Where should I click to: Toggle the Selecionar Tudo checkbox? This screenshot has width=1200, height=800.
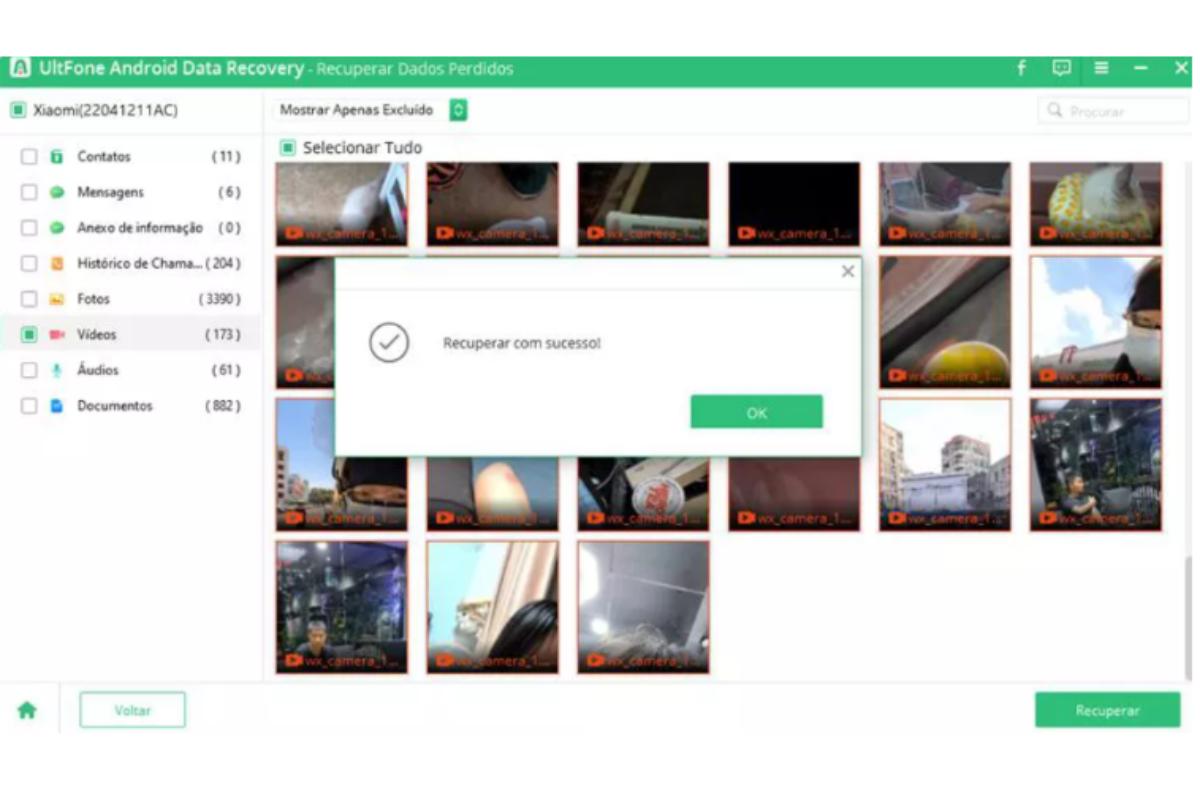(287, 148)
